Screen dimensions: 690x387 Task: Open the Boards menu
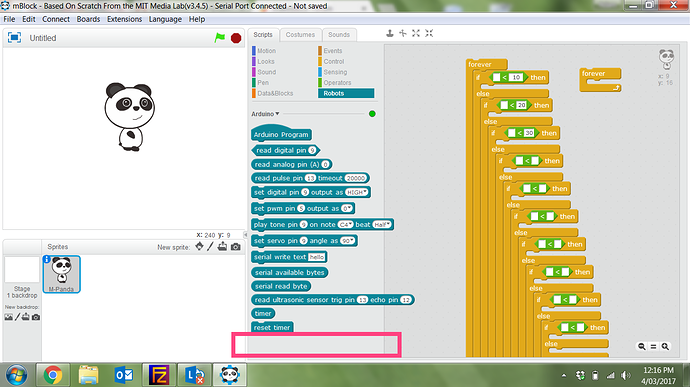coord(88,19)
